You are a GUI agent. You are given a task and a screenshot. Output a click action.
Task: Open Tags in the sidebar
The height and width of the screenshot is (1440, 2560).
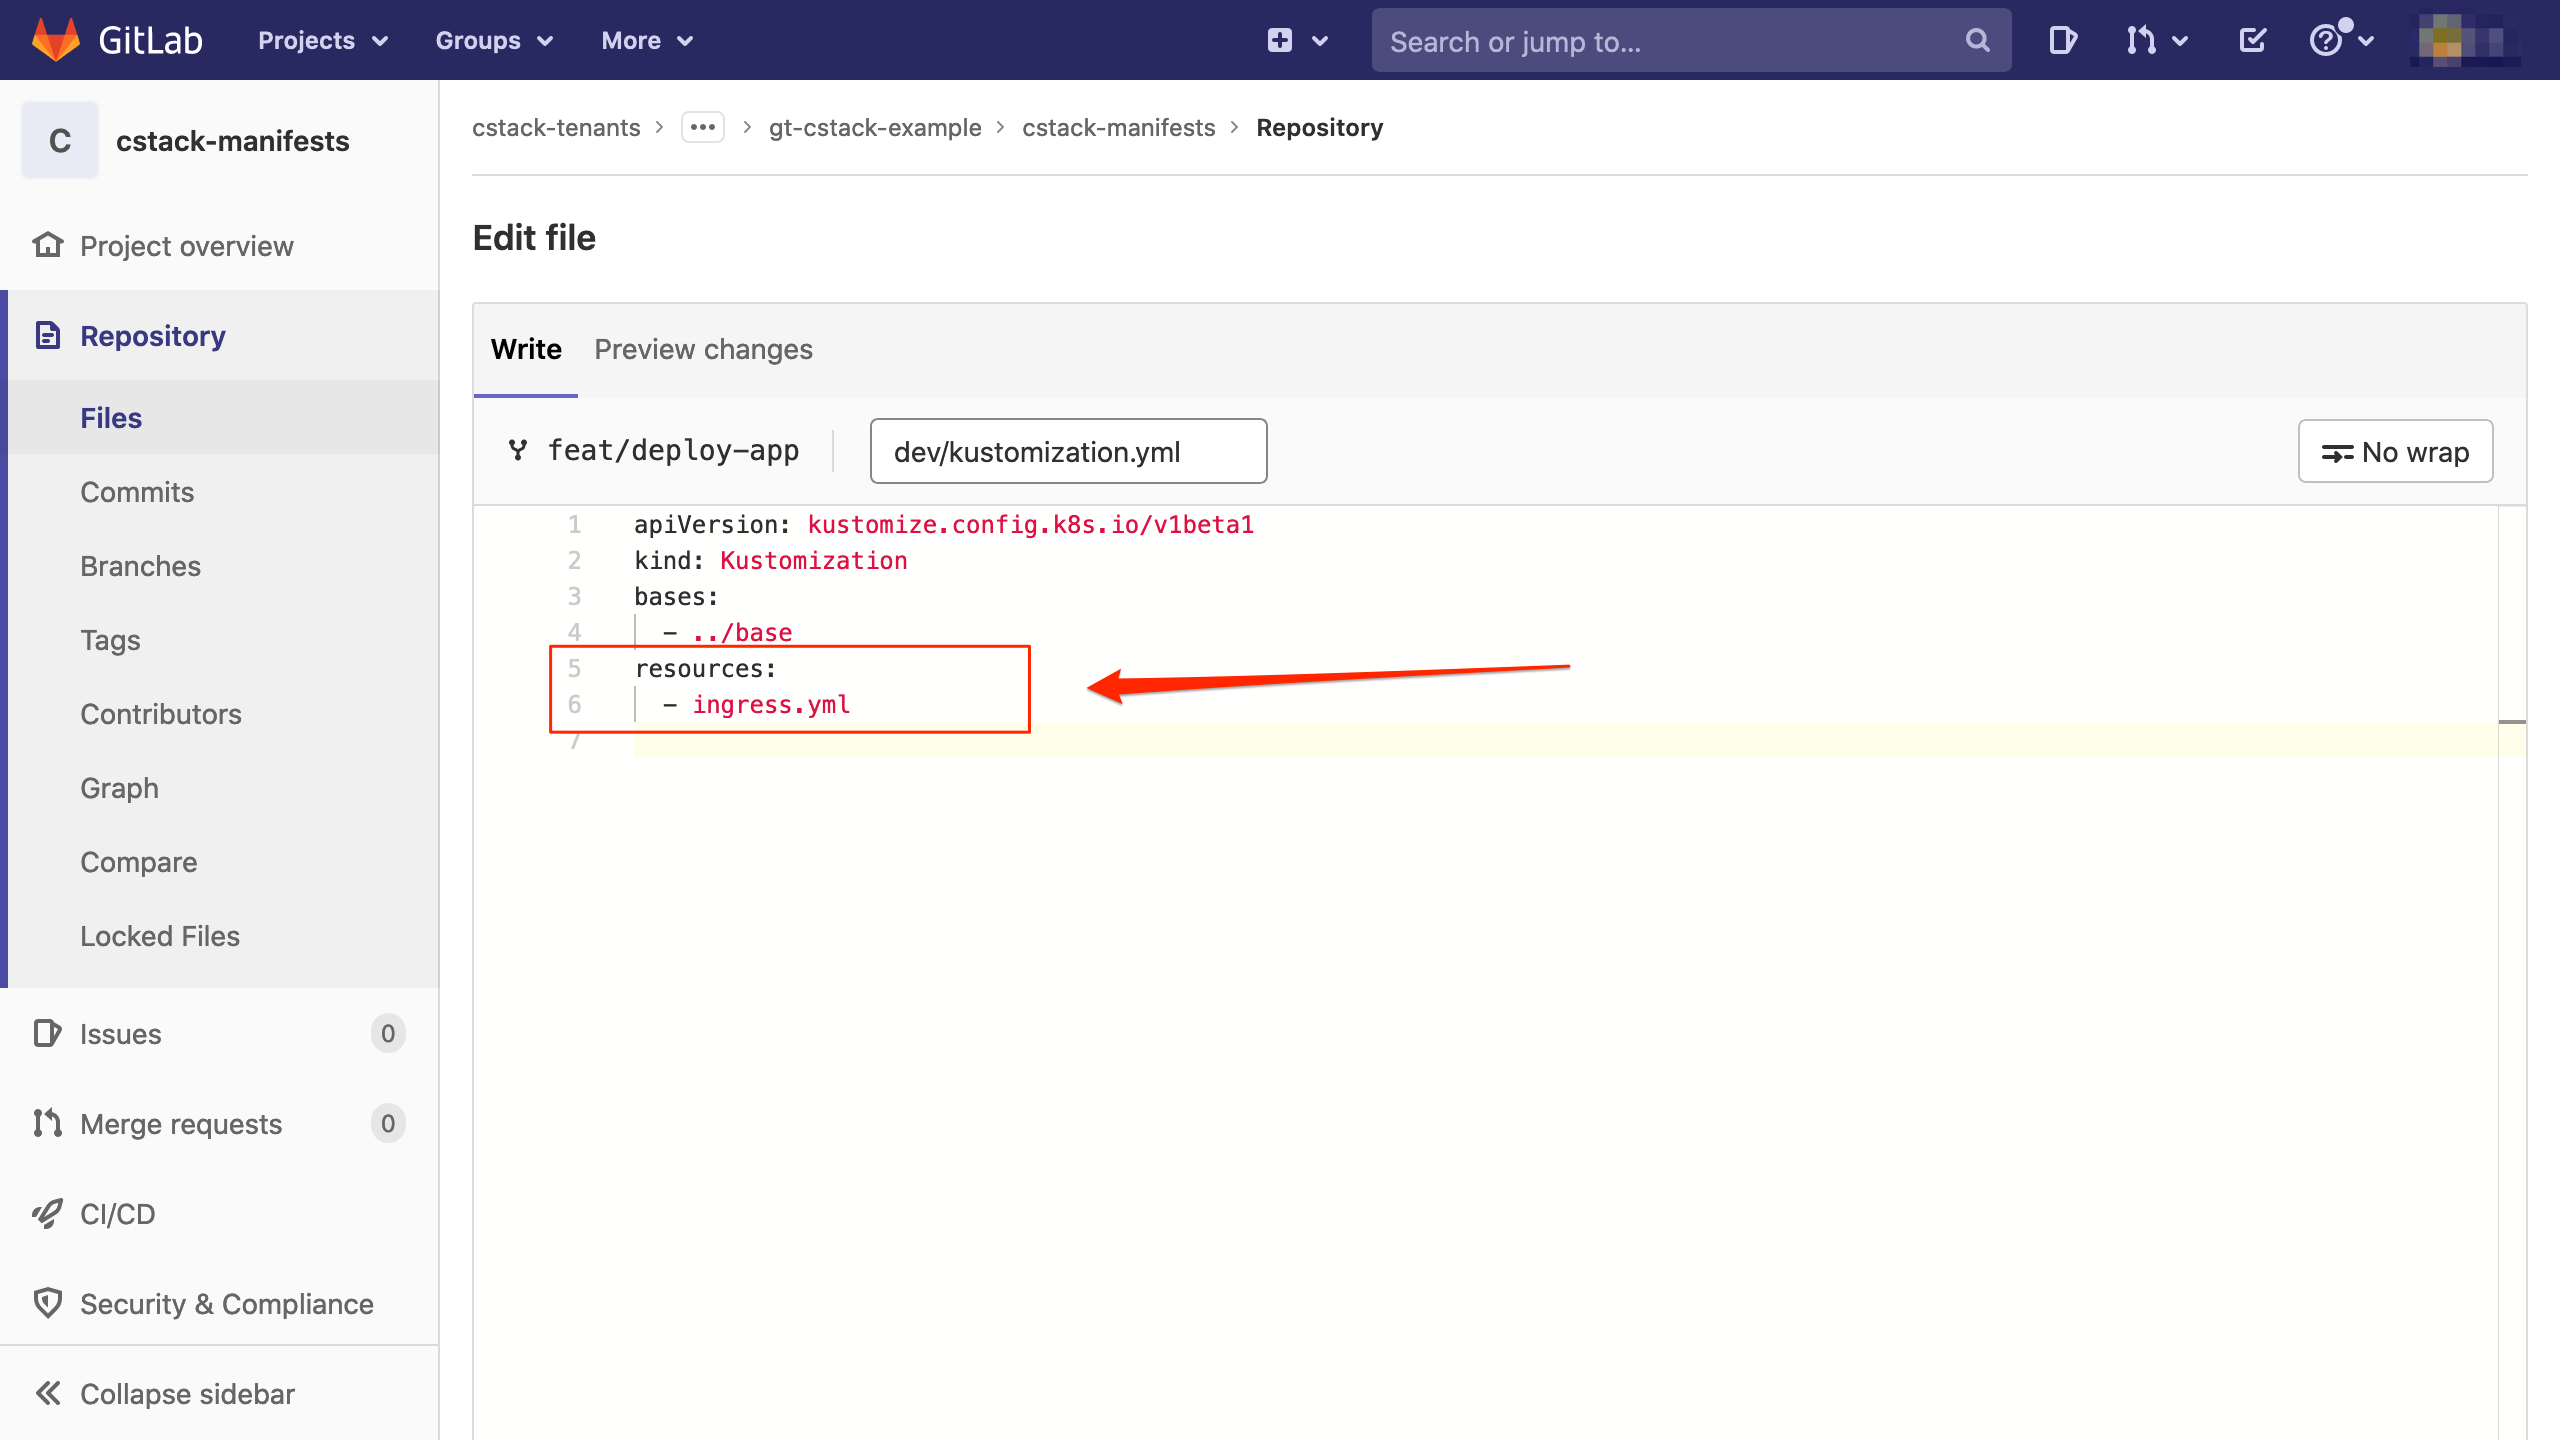coord(110,640)
